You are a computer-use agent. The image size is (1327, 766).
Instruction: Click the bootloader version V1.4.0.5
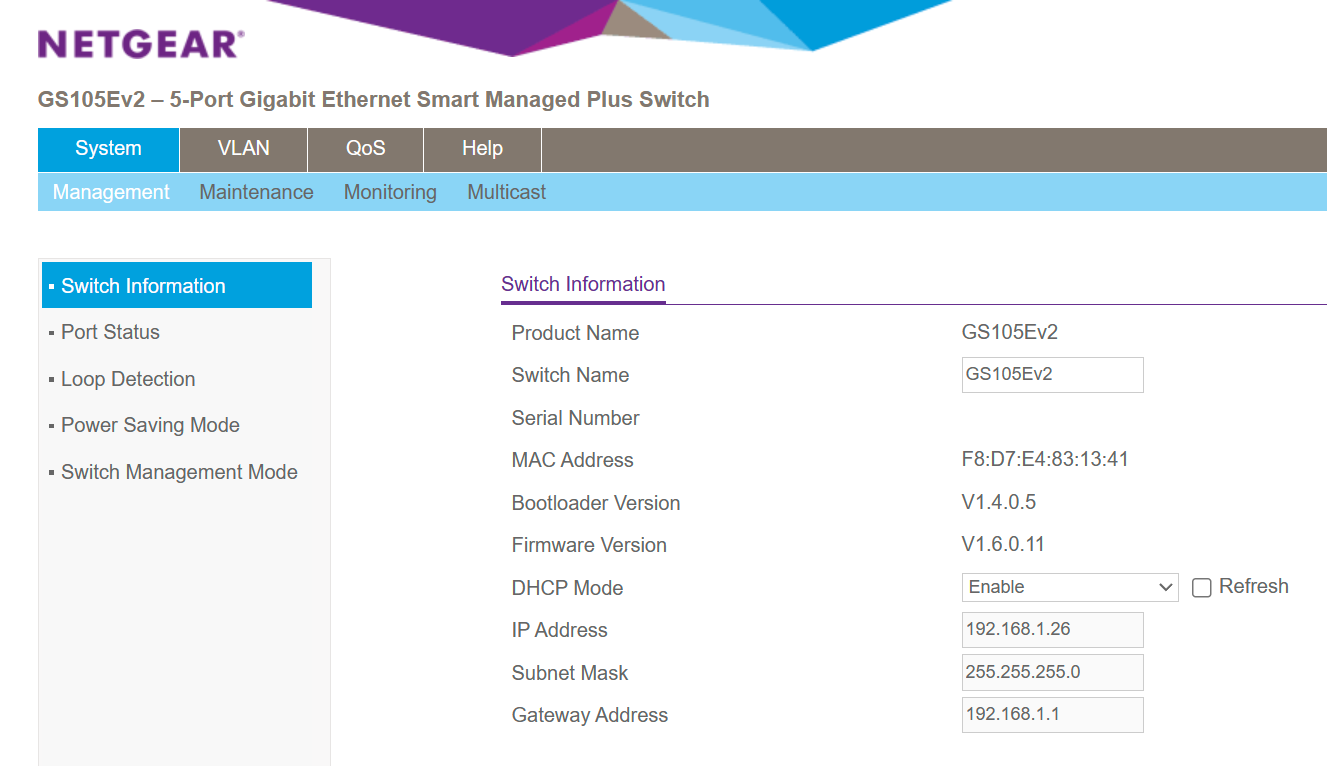[999, 502]
